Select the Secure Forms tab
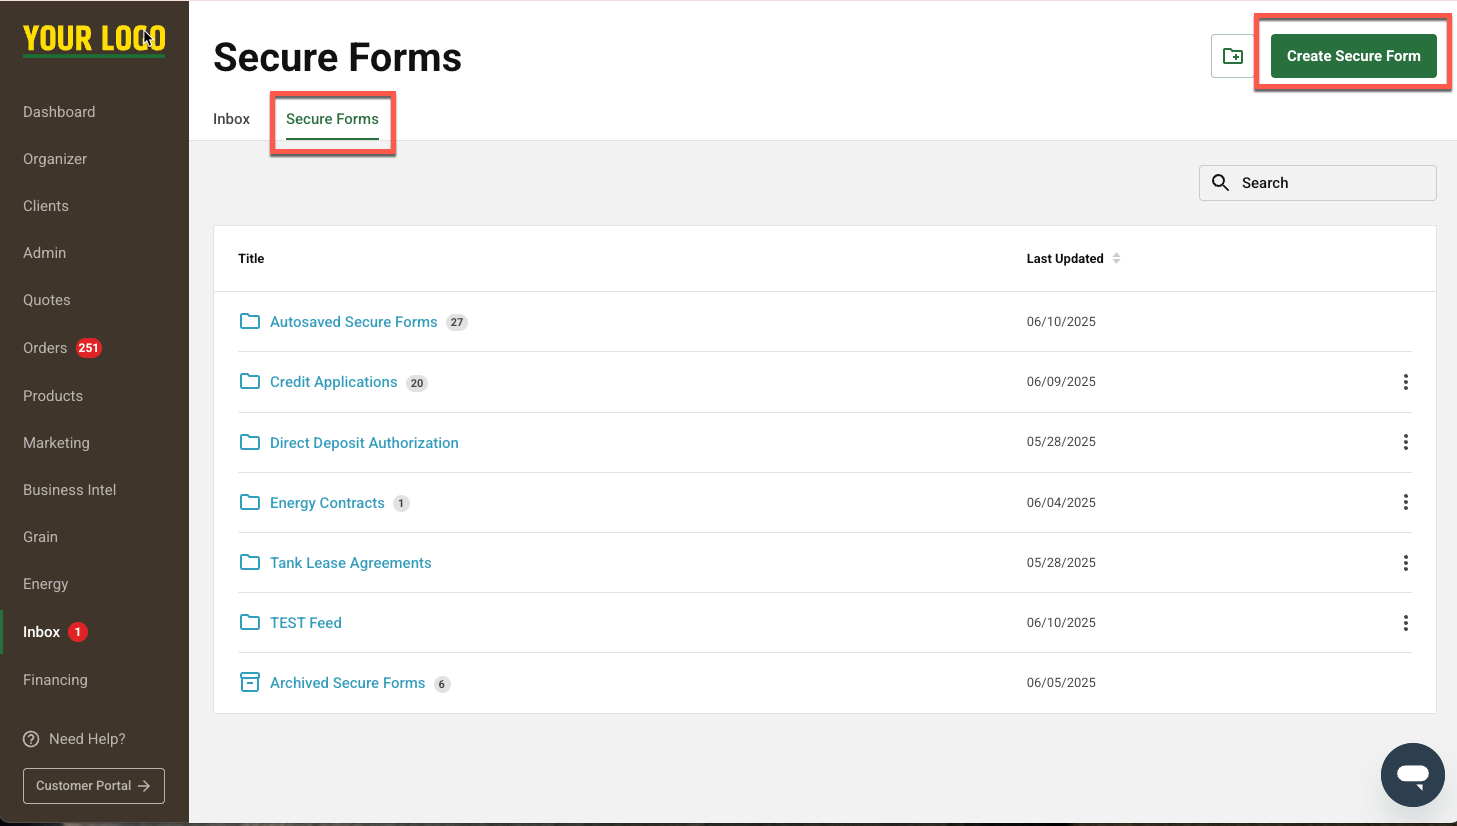 [332, 119]
